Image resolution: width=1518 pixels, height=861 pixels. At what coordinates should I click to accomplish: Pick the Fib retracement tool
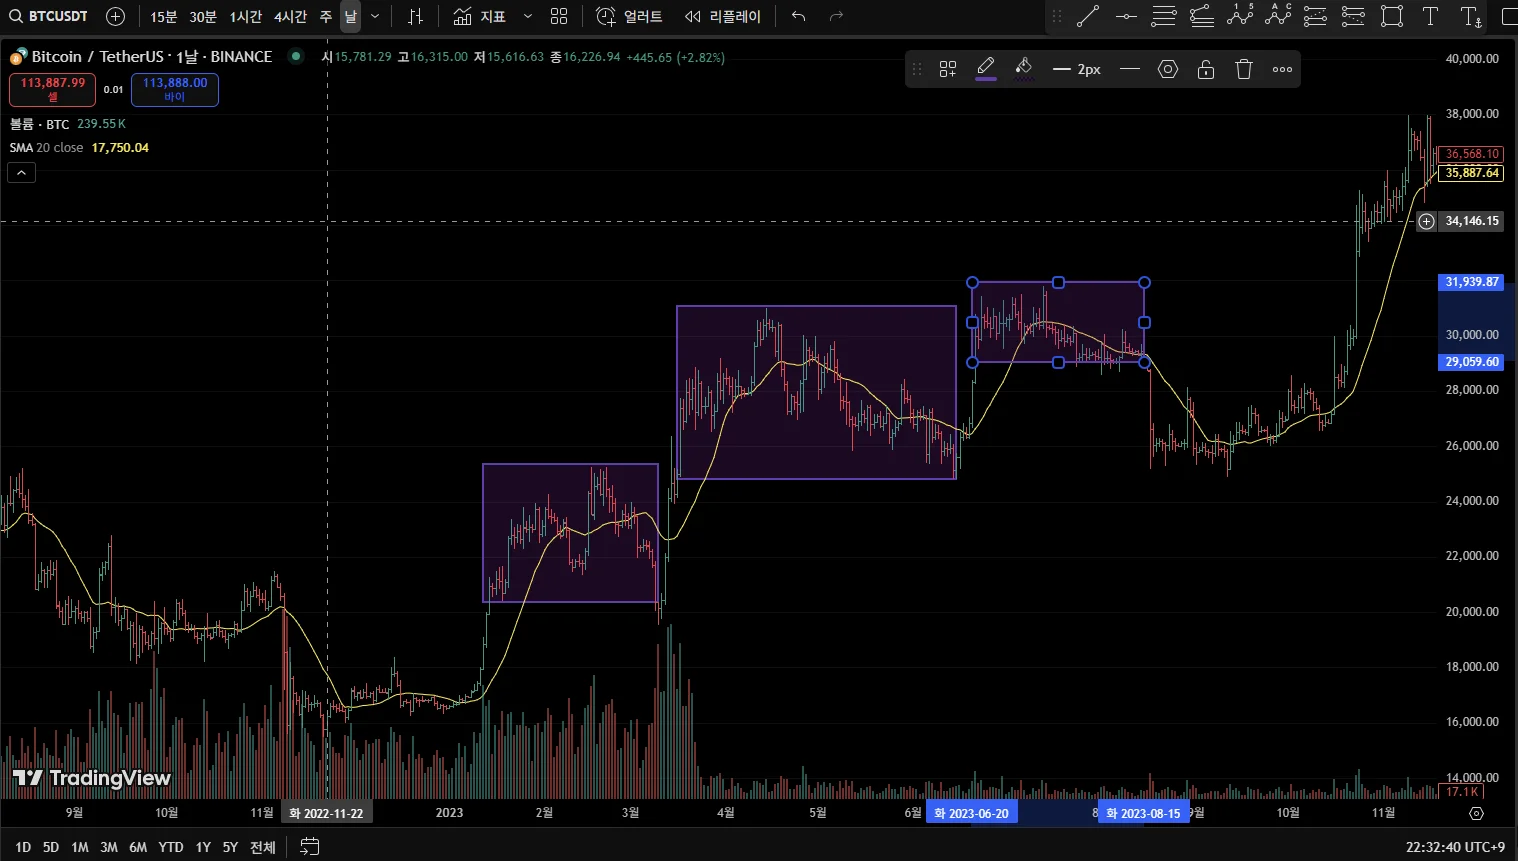[x=1164, y=16]
